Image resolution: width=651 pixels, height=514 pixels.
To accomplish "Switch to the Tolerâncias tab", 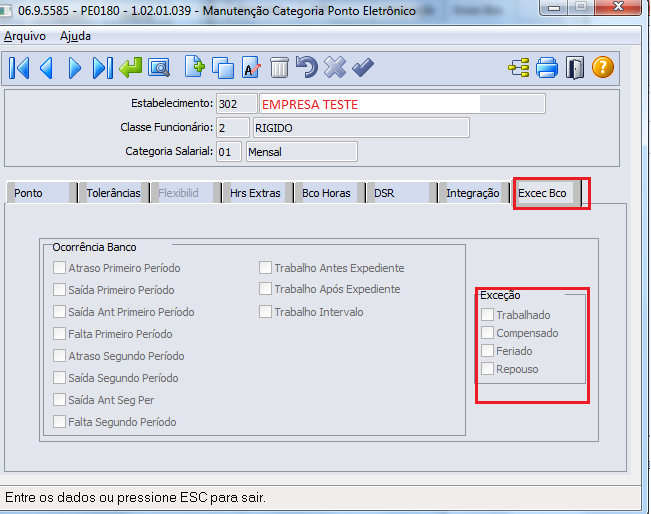I will tap(113, 193).
